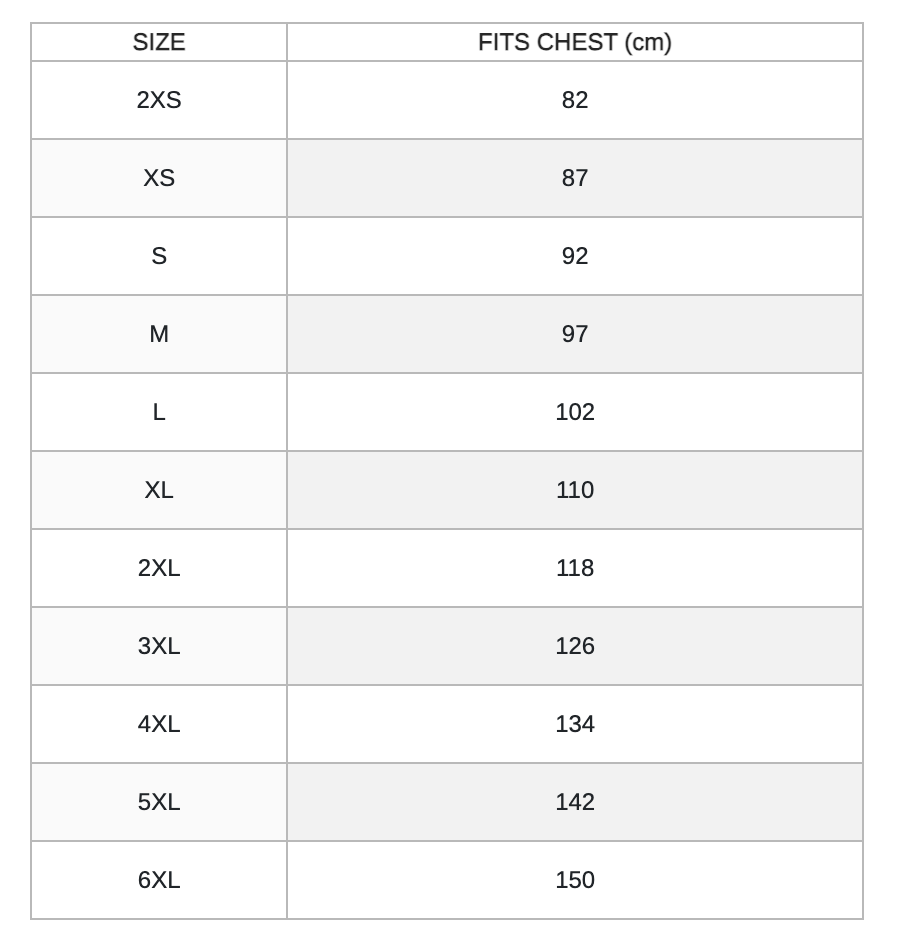This screenshot has width=898, height=944.
Task: Click the 3XL size cell
Action: [159, 646]
